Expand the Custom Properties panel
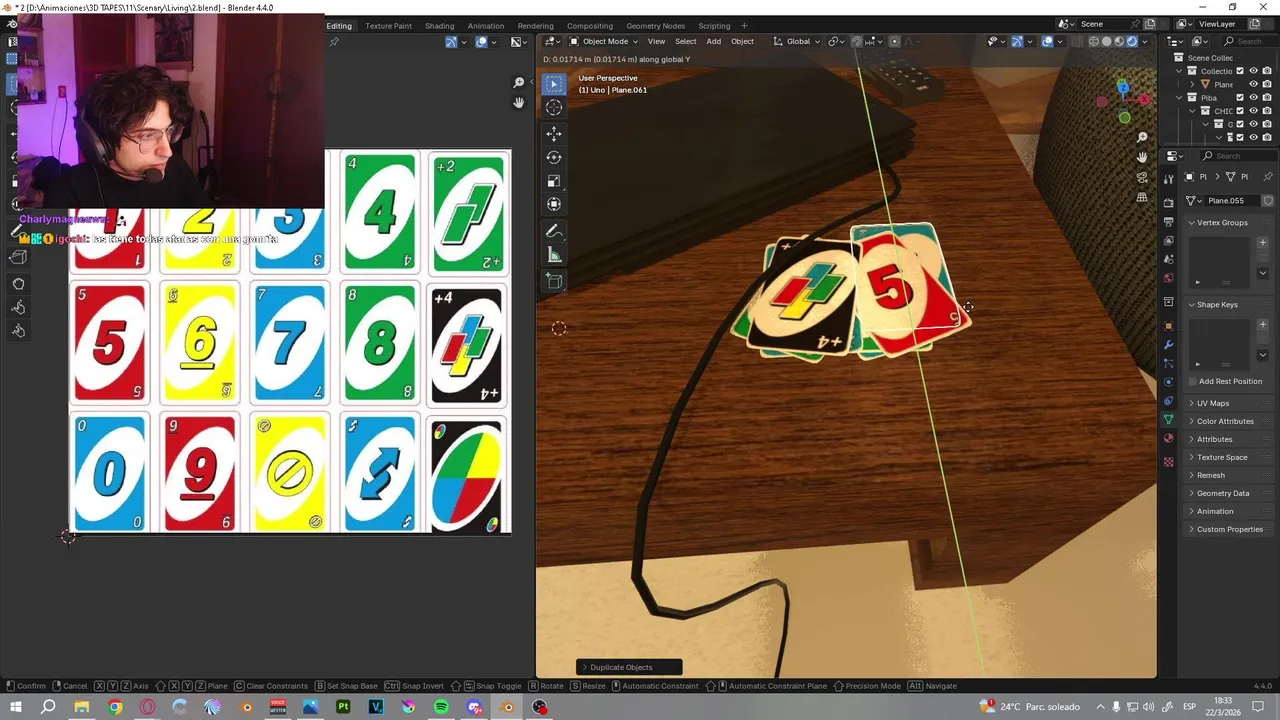Image resolution: width=1280 pixels, height=720 pixels. [x=1229, y=529]
